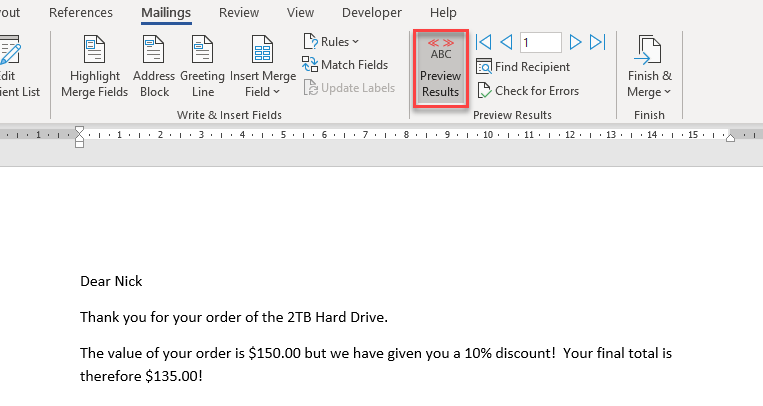Insert a Greeting Line
The image size is (763, 406).
(x=202, y=50)
